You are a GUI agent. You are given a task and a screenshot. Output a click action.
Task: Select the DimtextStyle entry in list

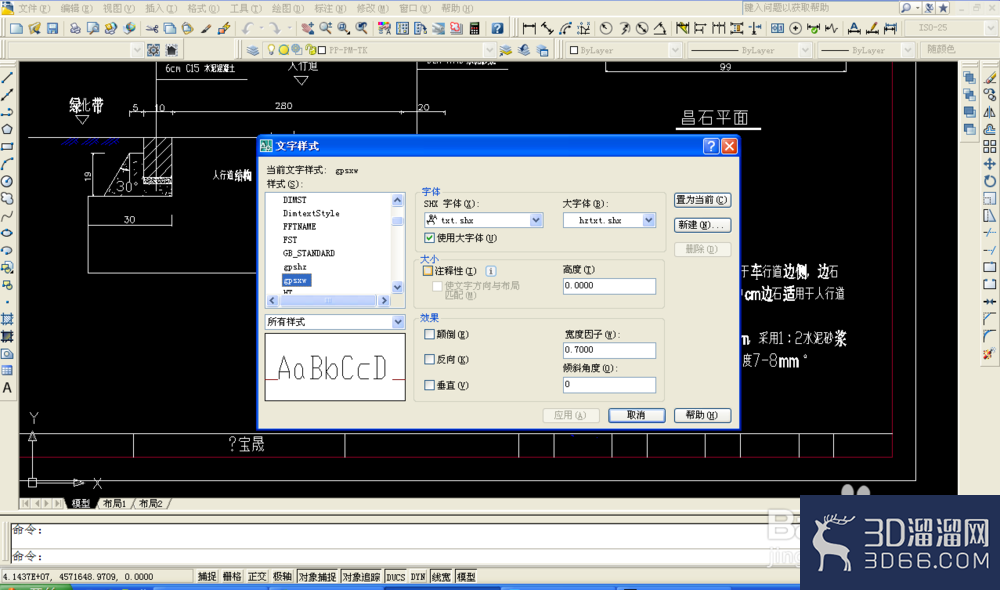pyautogui.click(x=311, y=213)
